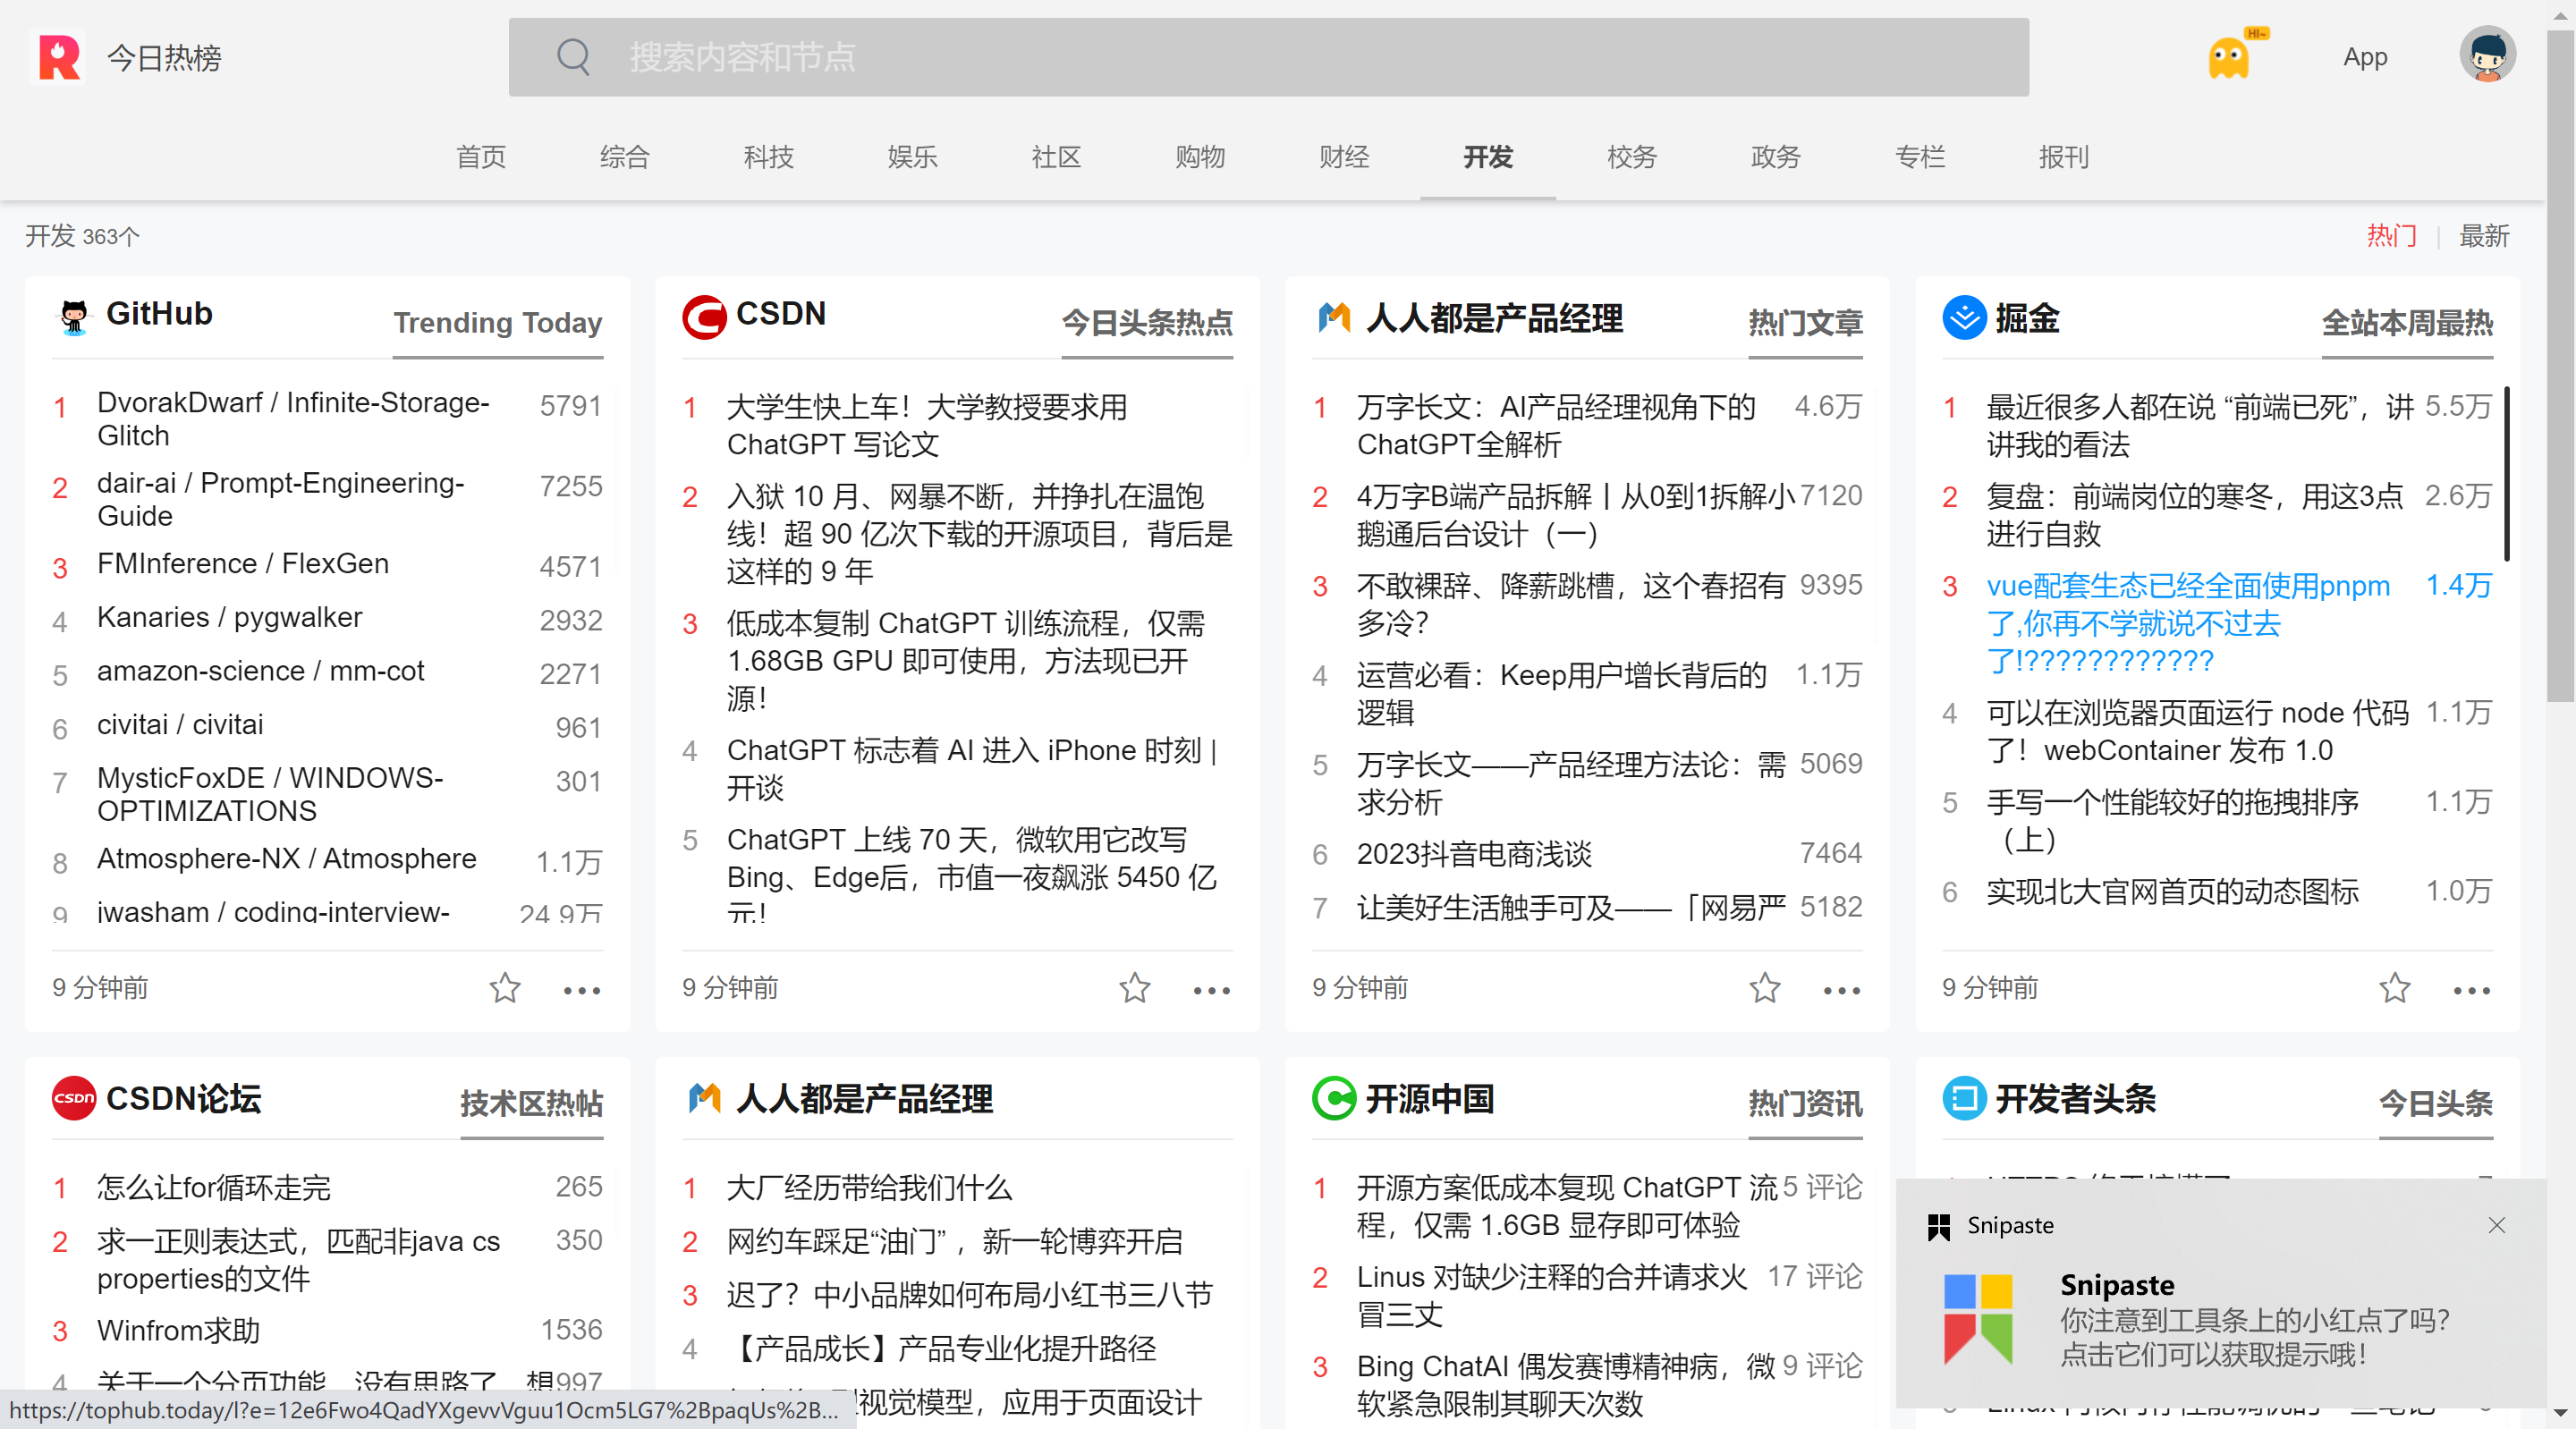
Task: Select the 购物 tab
Action: coord(1201,156)
